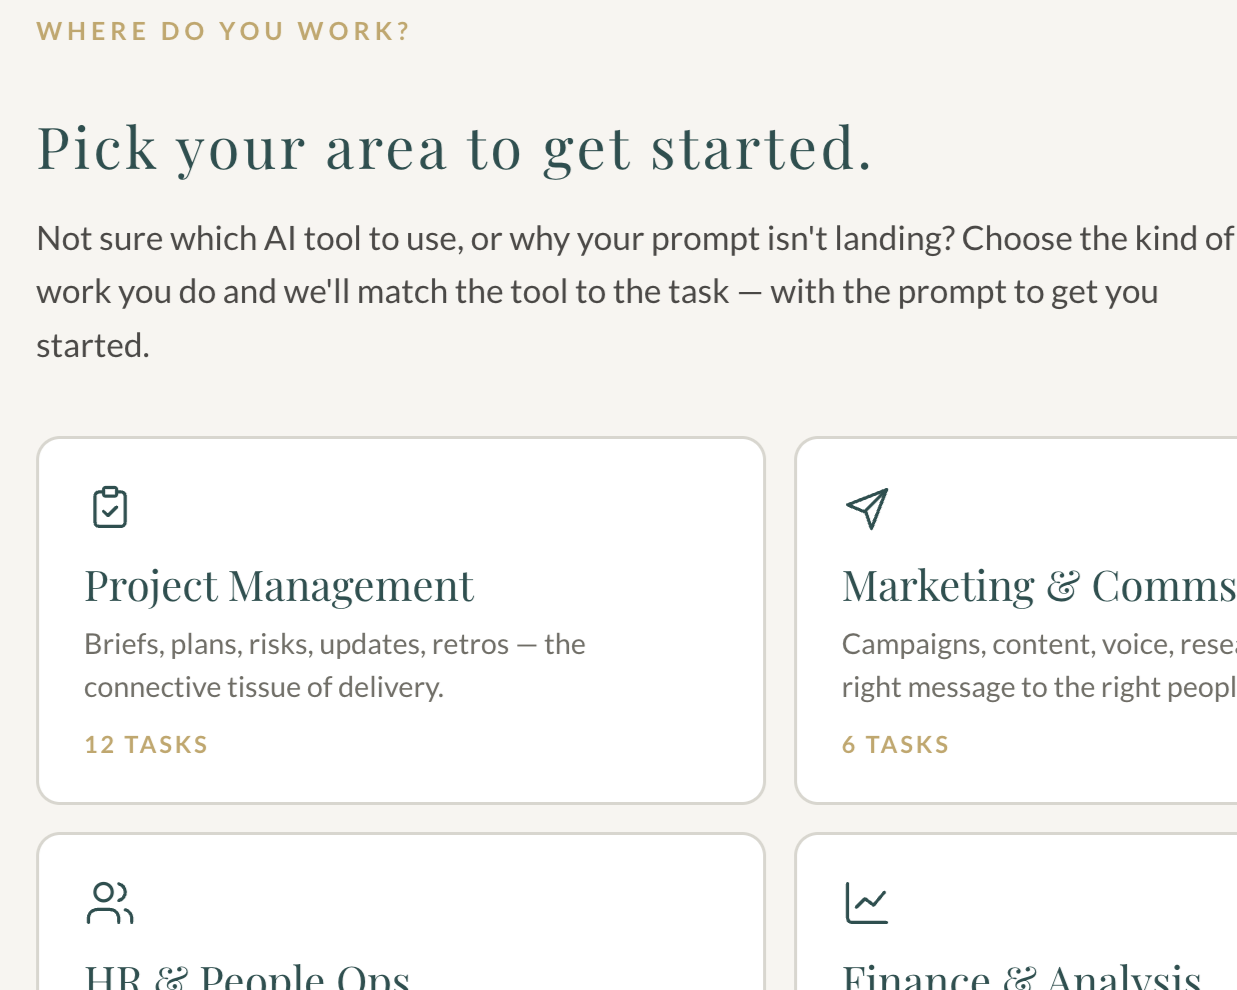Open the Marketing & Comms card title
Image resolution: width=1237 pixels, height=990 pixels.
click(x=1039, y=587)
